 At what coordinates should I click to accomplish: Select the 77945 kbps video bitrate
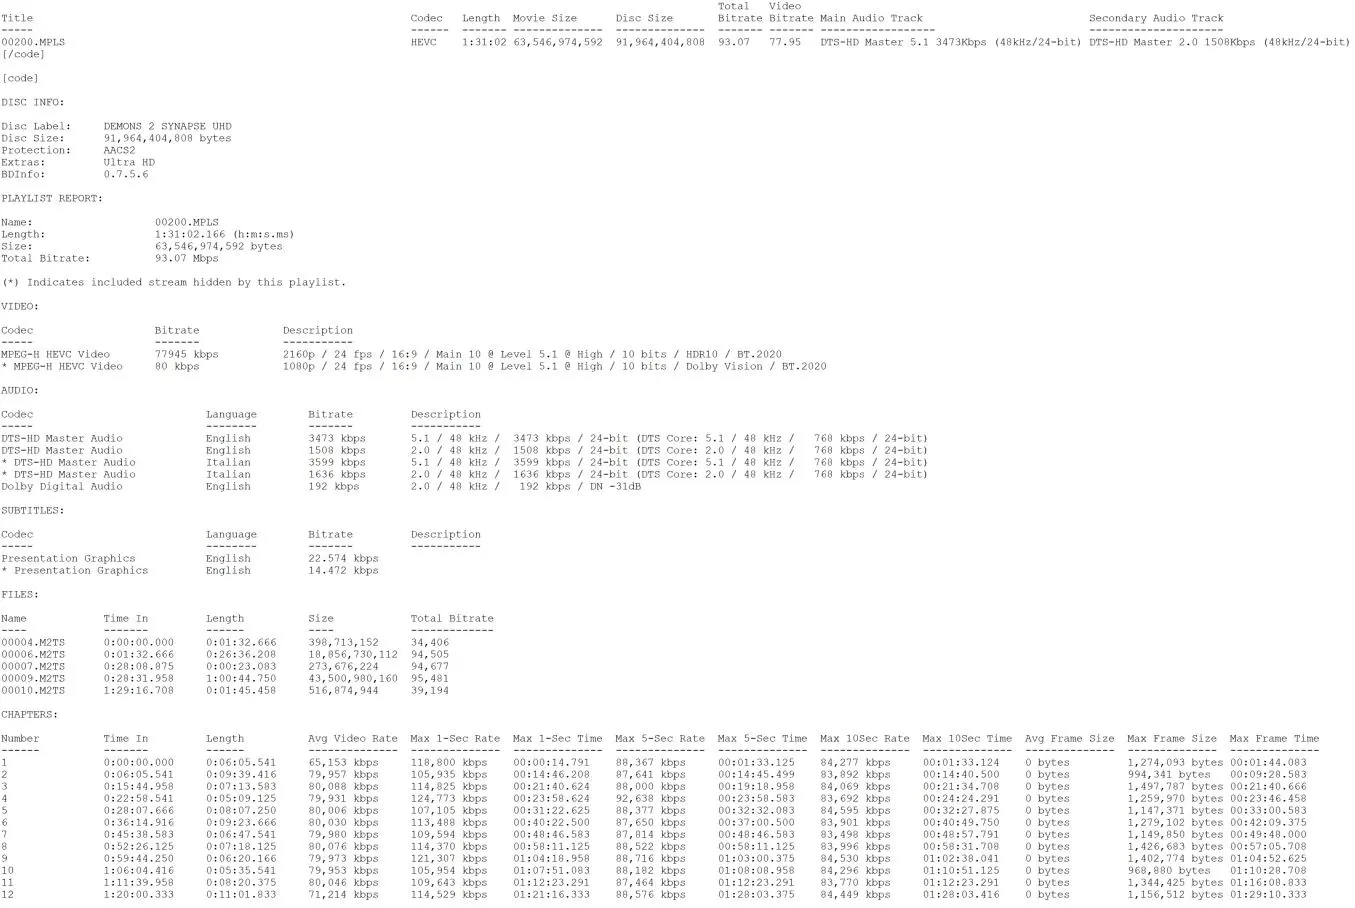(186, 354)
